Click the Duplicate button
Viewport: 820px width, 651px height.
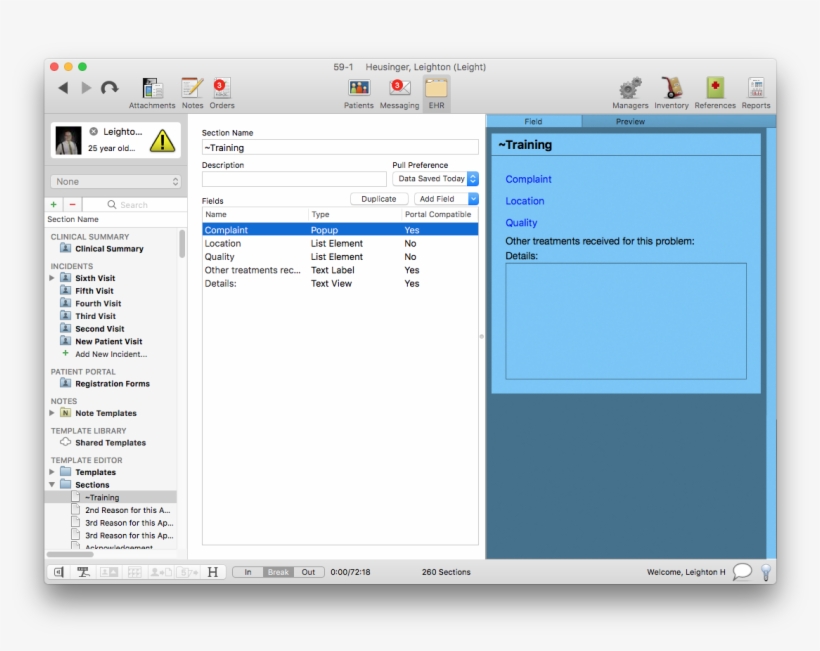tap(378, 198)
